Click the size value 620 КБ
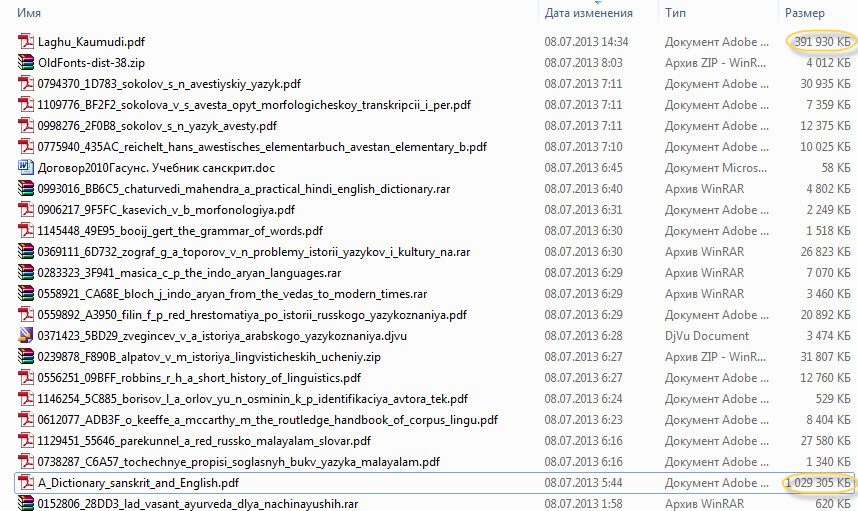 (x=833, y=503)
